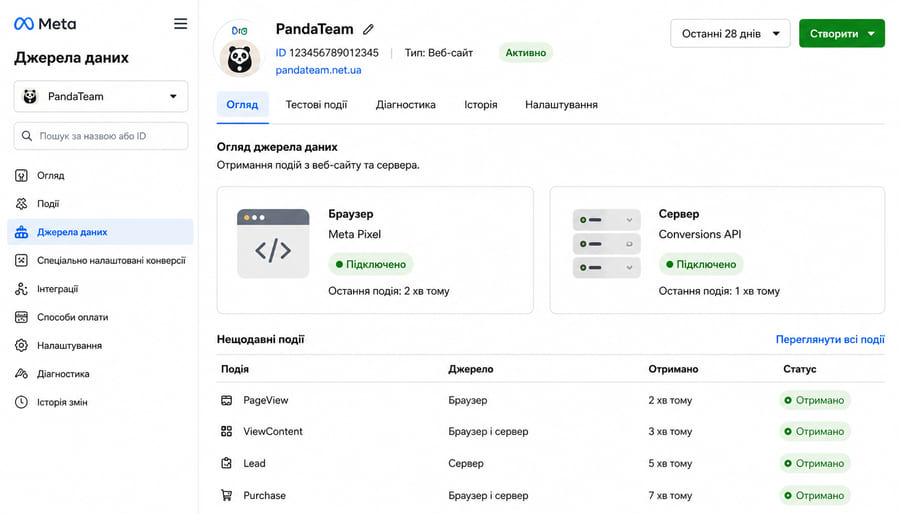Screen dimensions: 900x514
Task: Click the Джерела даних sidebar icon
Action: click(21, 232)
